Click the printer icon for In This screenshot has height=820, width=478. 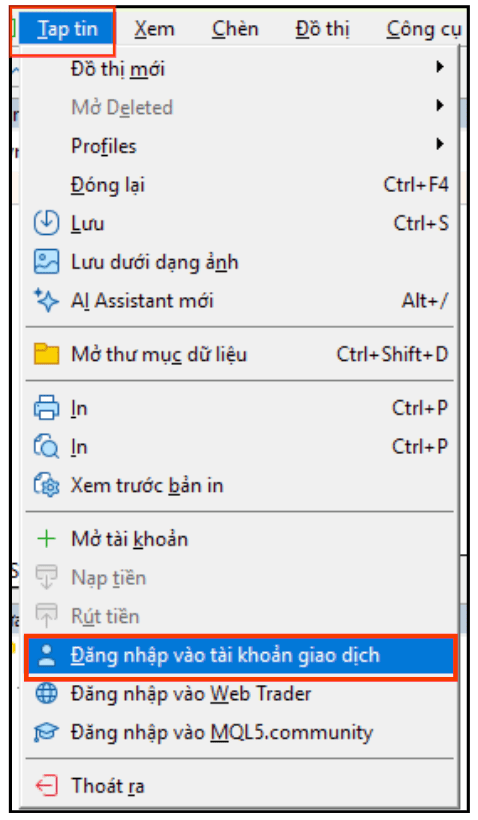(46, 408)
